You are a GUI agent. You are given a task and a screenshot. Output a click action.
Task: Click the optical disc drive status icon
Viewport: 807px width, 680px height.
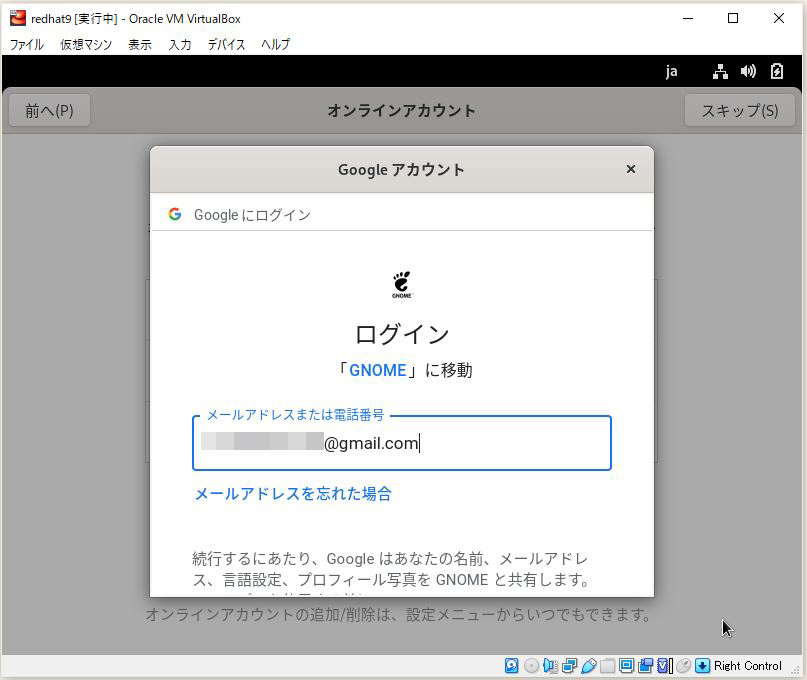(531, 666)
